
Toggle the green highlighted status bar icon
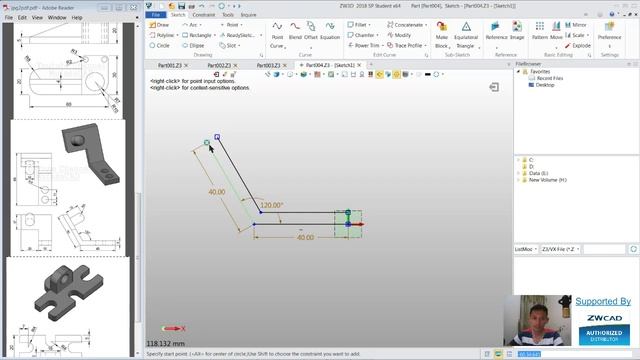tap(498, 354)
